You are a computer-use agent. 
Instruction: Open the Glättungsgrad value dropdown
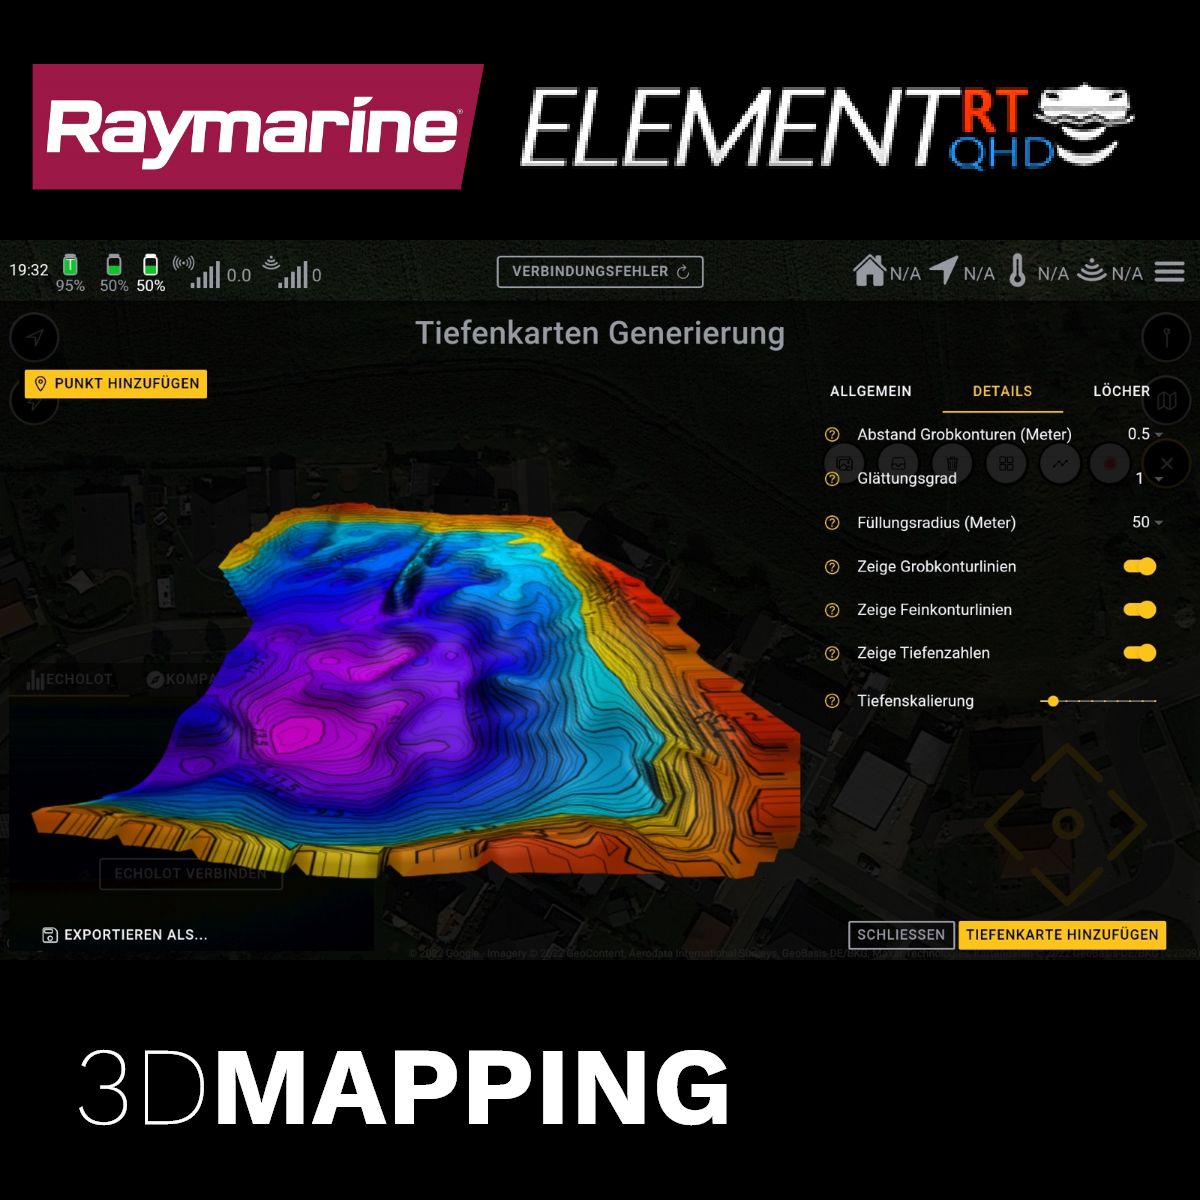(1148, 479)
